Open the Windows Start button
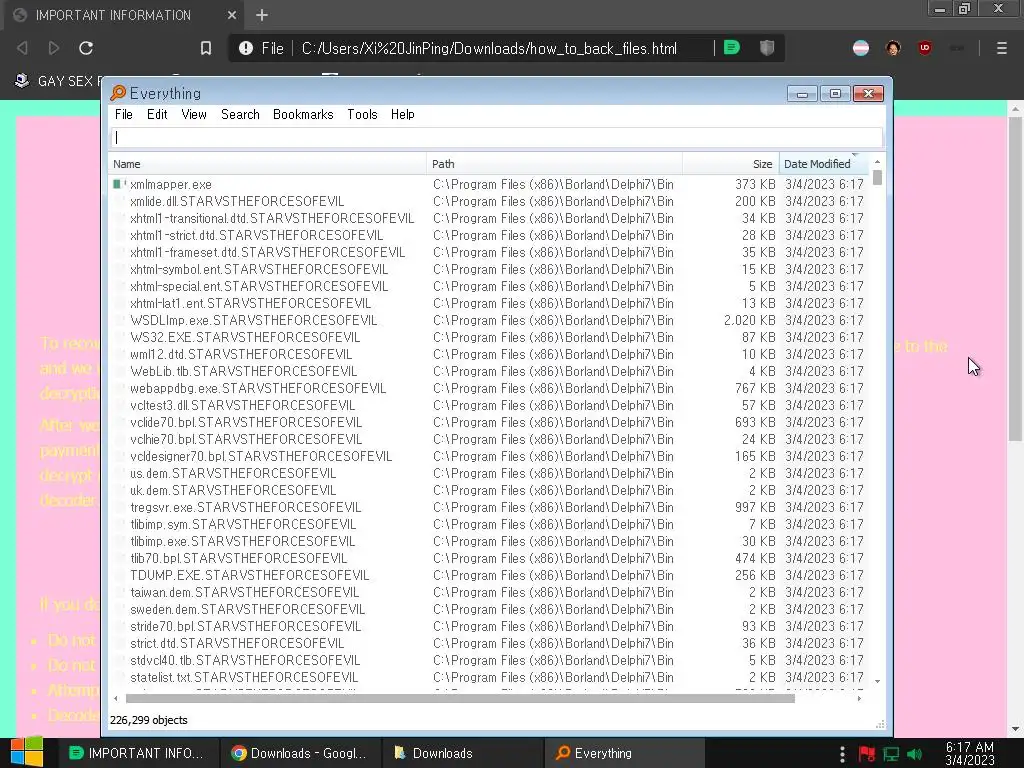Image resolution: width=1024 pixels, height=768 pixels. (26, 753)
